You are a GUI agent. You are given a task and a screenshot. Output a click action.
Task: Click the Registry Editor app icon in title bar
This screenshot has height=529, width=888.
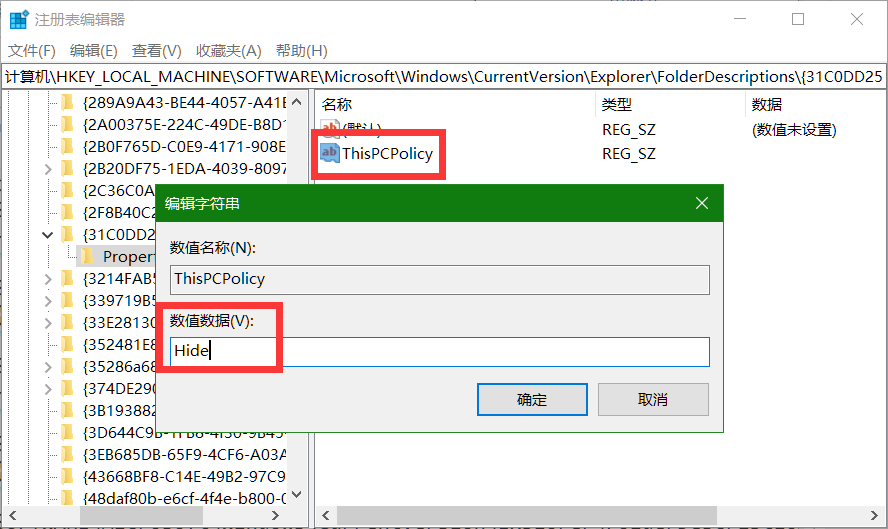pos(19,19)
